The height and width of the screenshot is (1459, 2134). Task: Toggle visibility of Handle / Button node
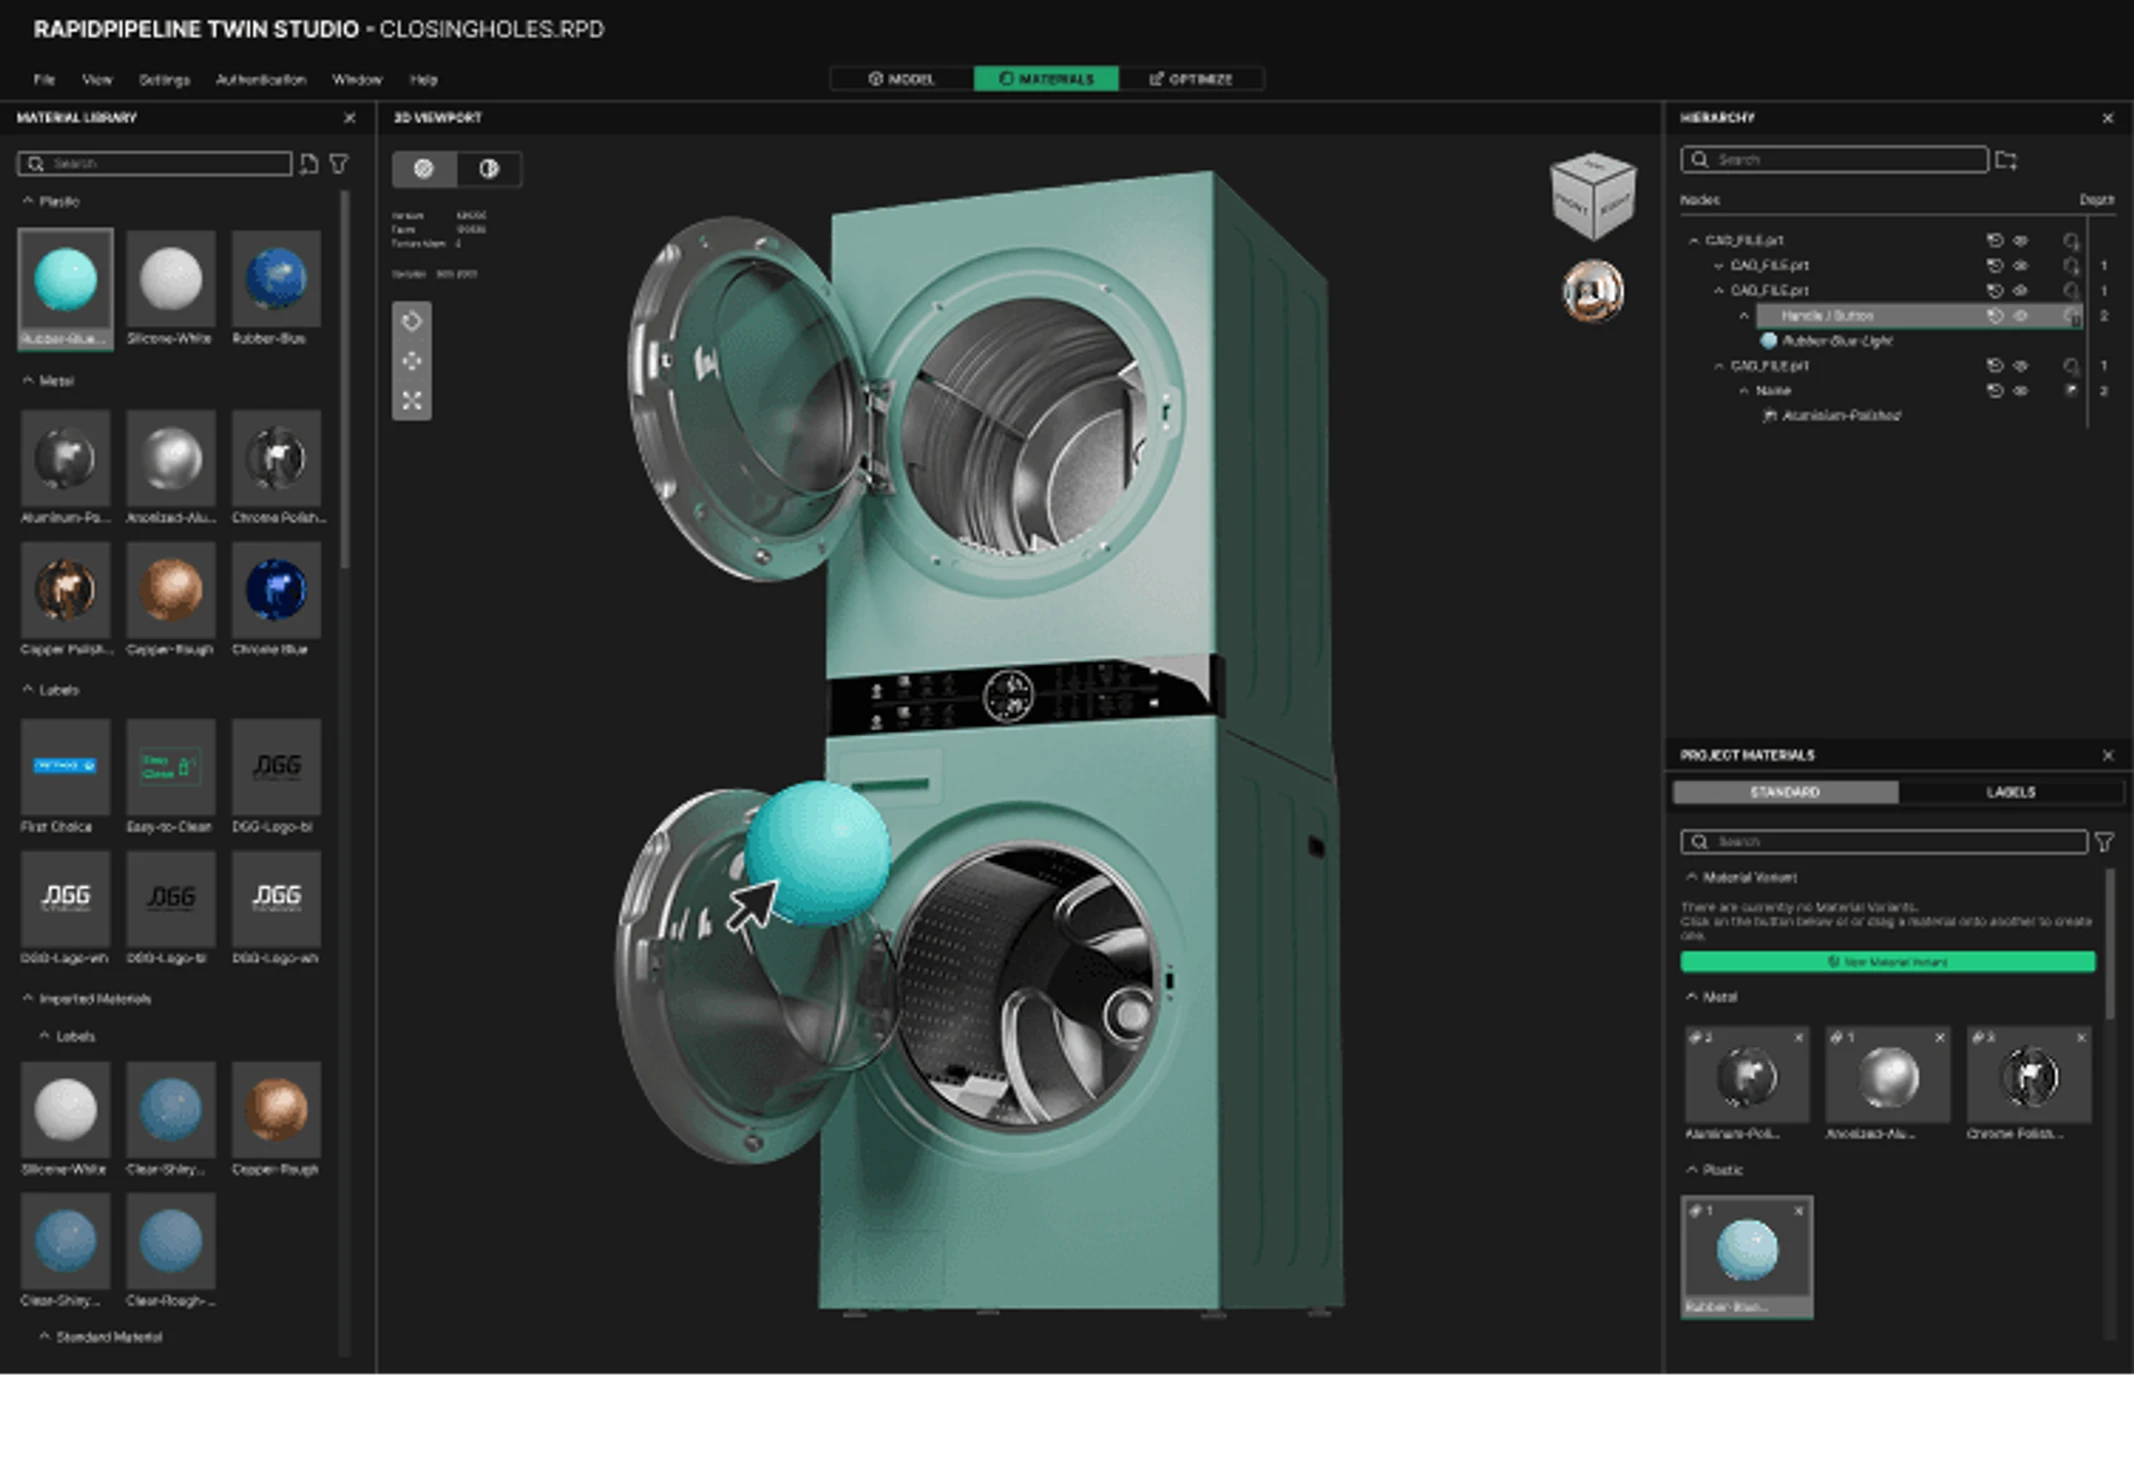2020,316
